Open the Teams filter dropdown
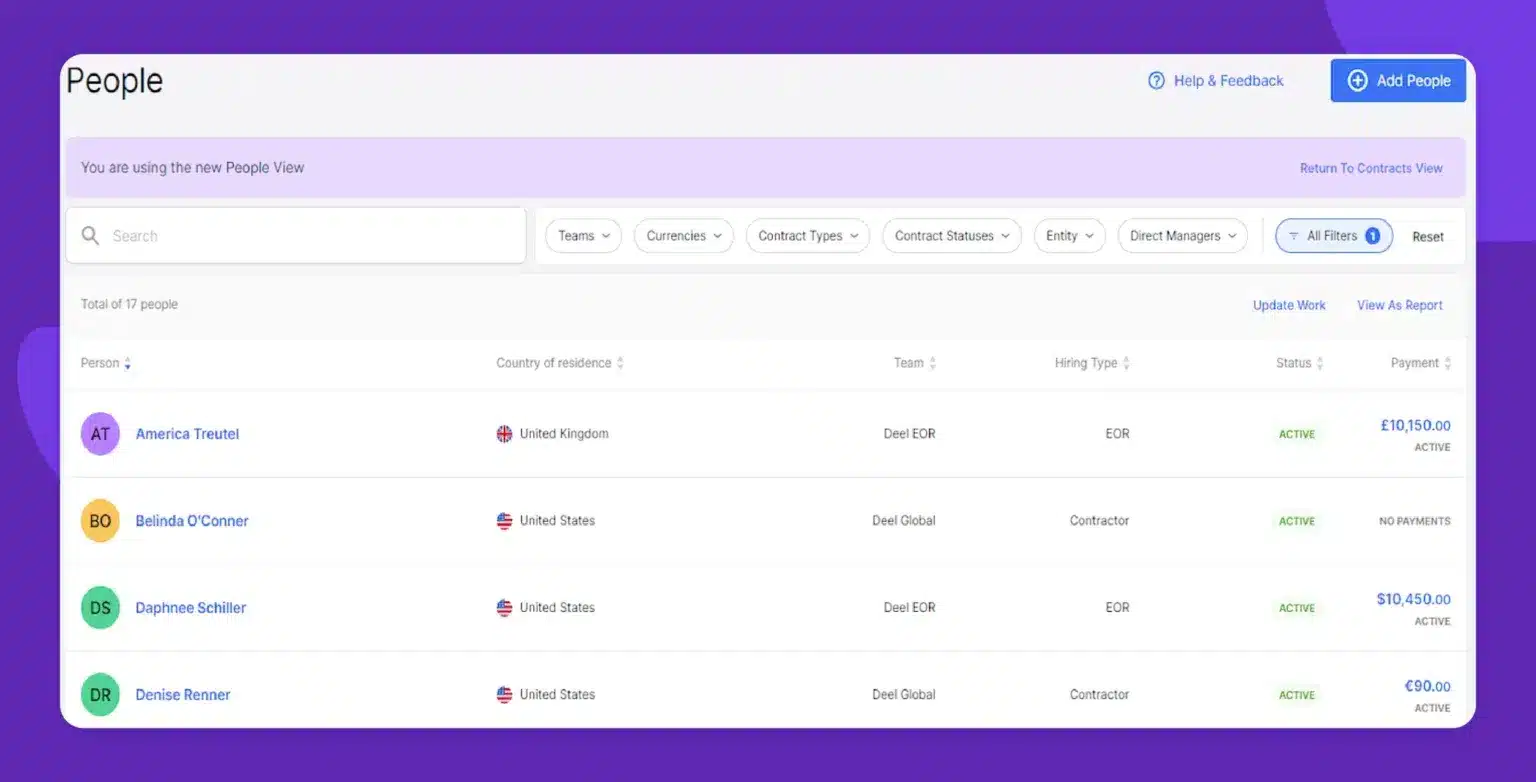This screenshot has width=1536, height=782. tap(583, 236)
